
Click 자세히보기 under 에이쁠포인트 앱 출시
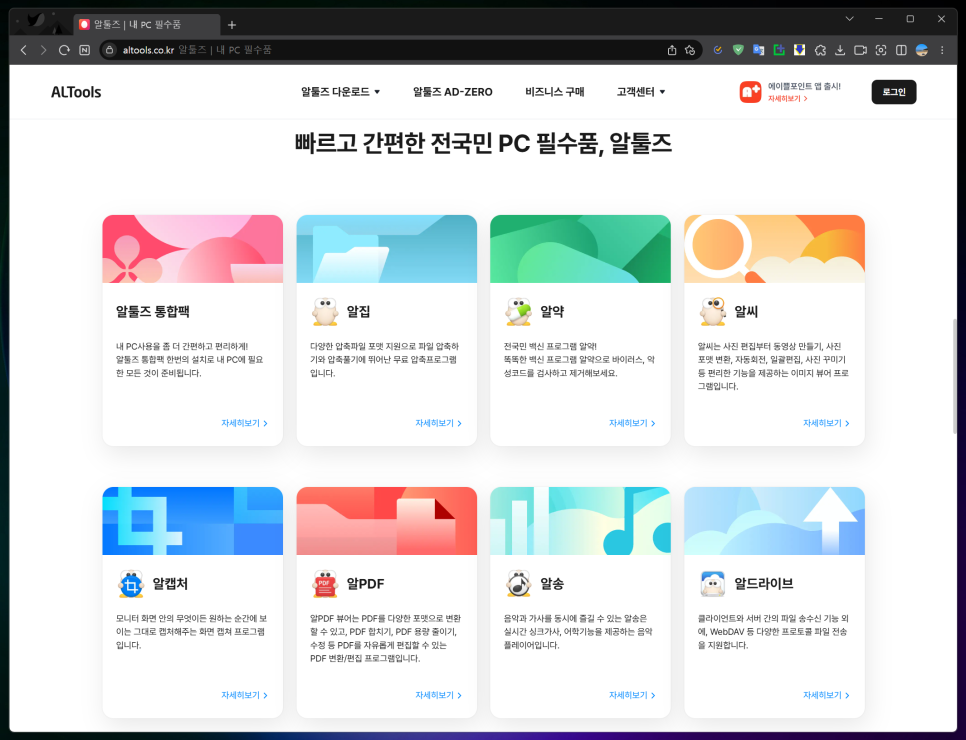787,99
